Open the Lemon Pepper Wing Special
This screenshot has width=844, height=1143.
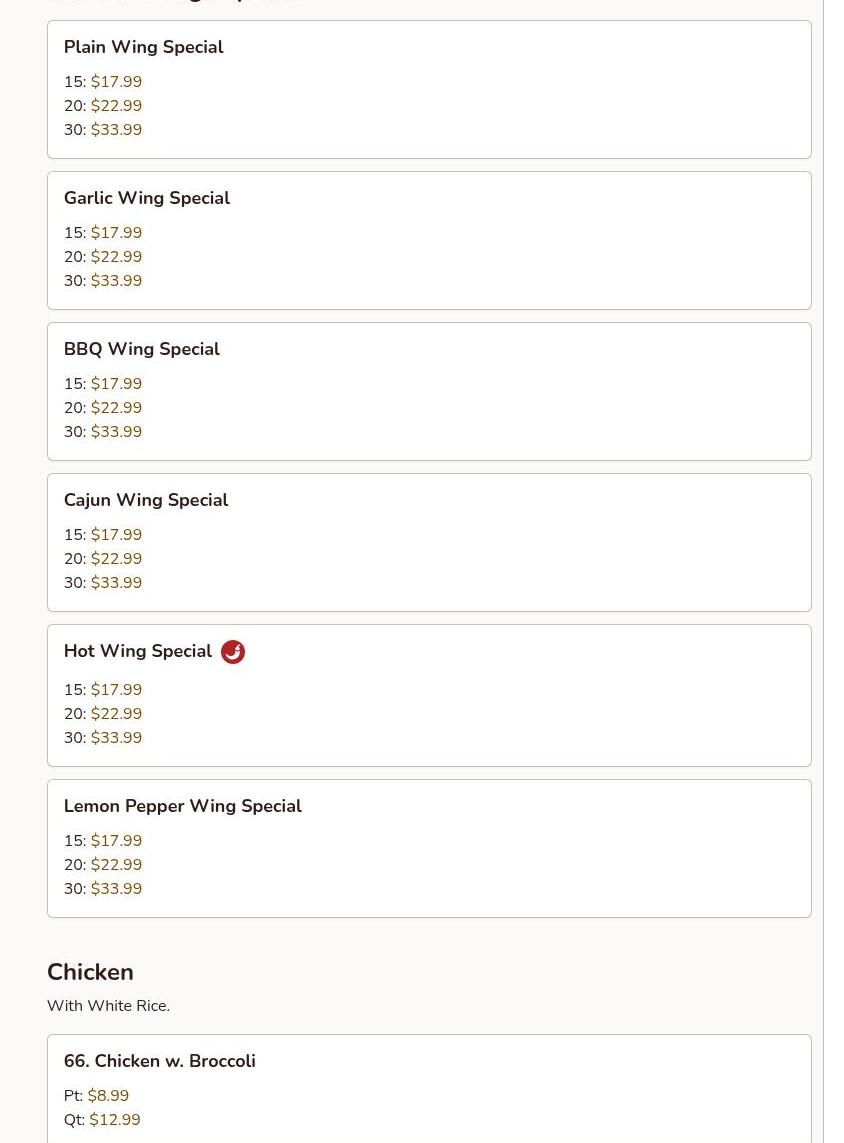[x=182, y=806]
